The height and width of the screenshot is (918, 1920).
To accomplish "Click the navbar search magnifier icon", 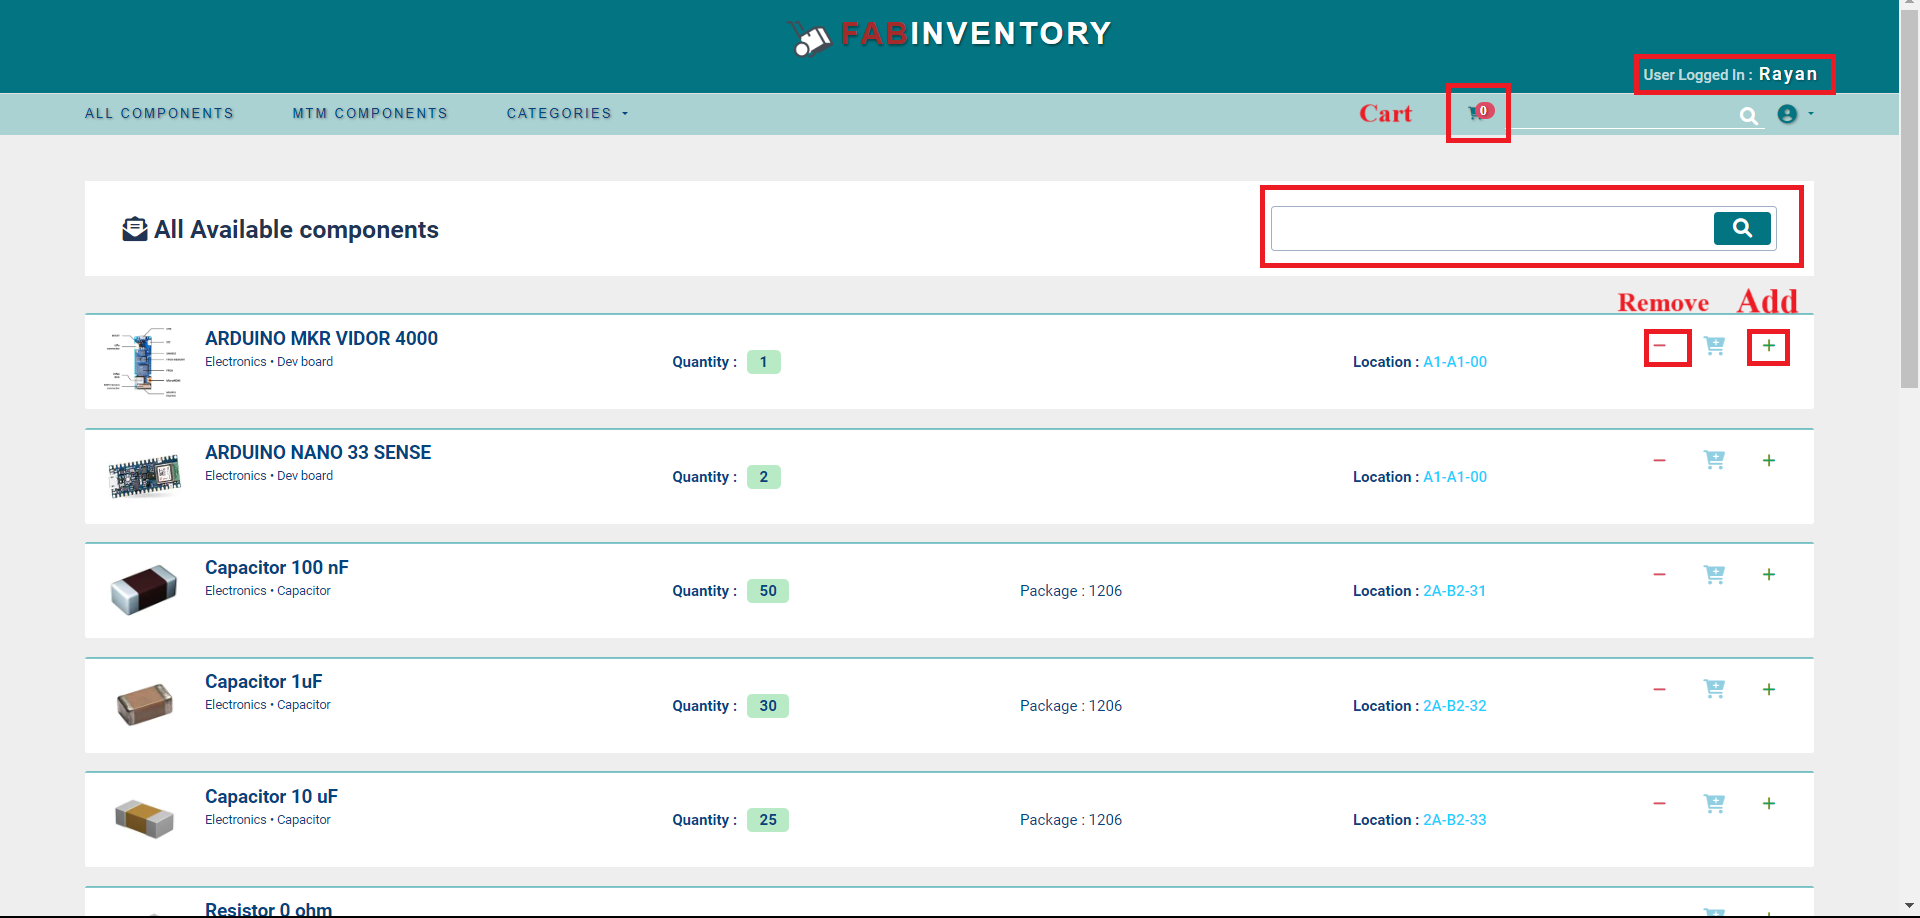I will tap(1748, 116).
